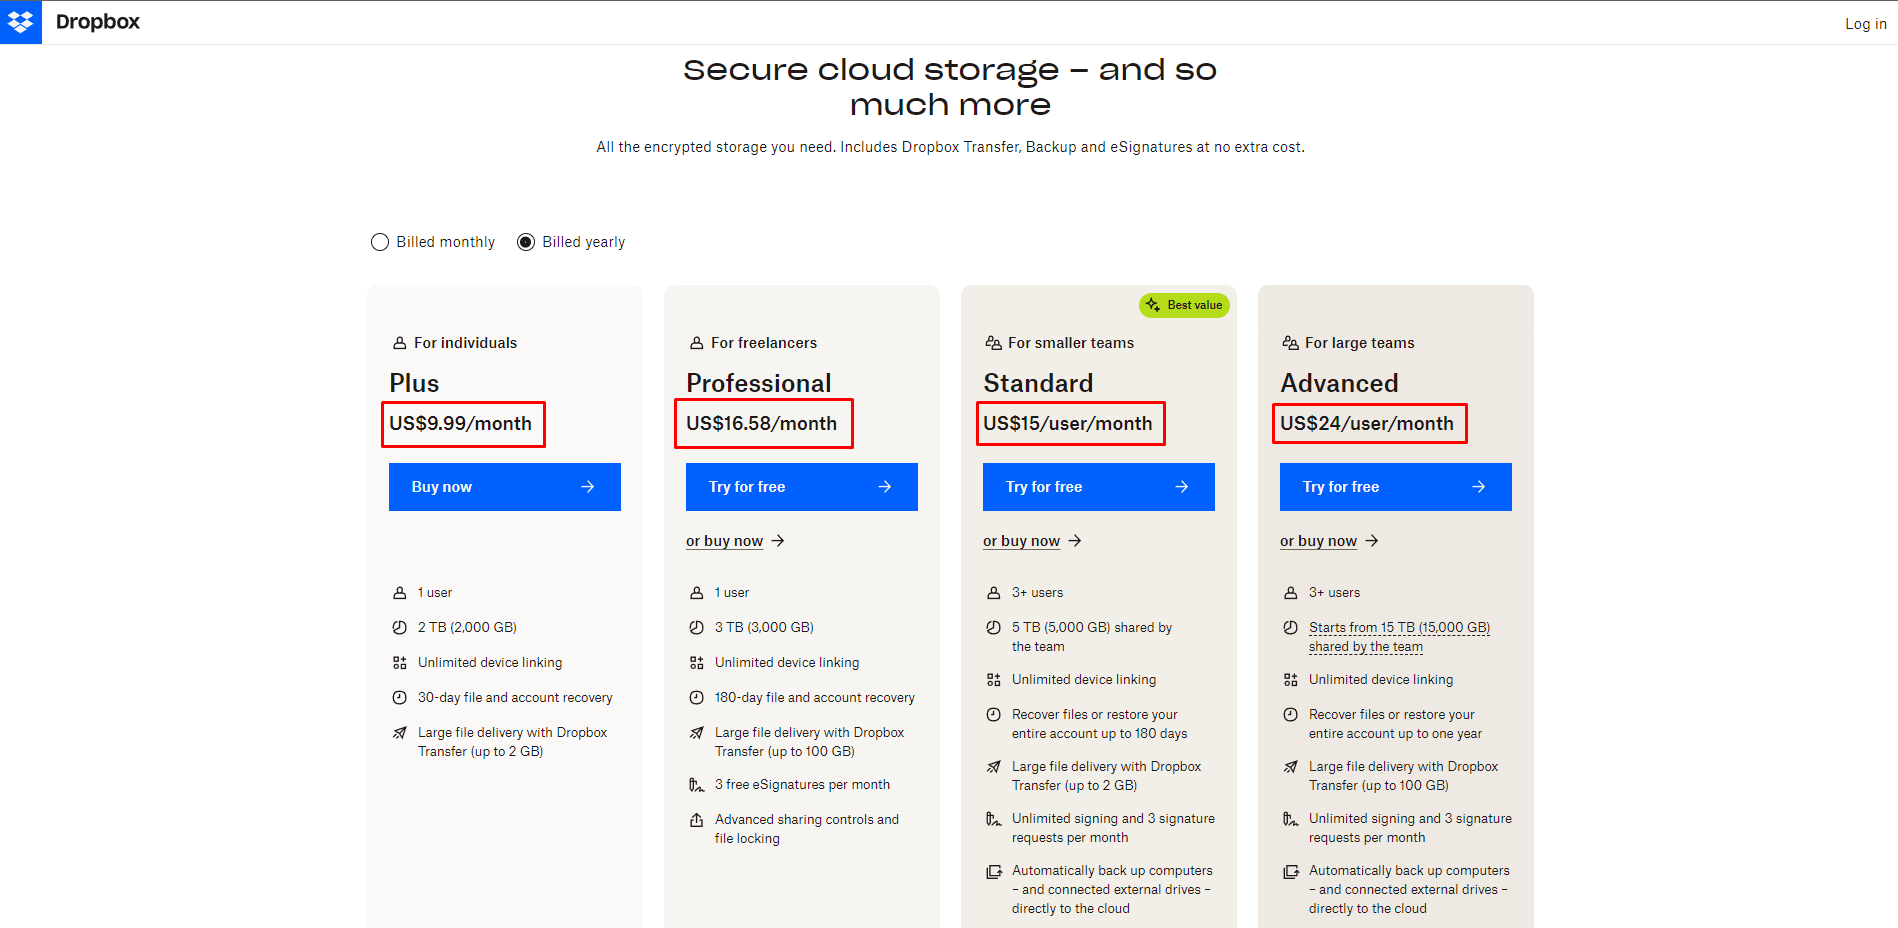Click the US$24/user/month price

click(1366, 424)
